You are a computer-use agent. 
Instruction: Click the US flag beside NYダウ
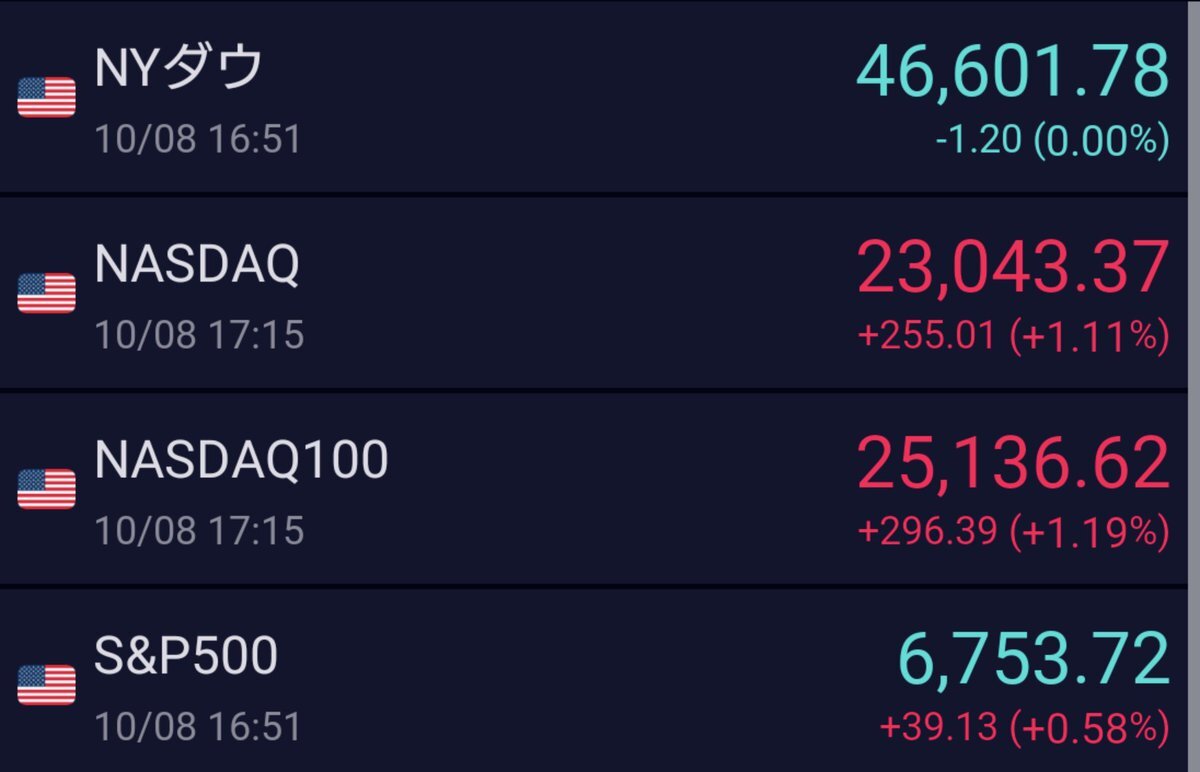pos(47,97)
